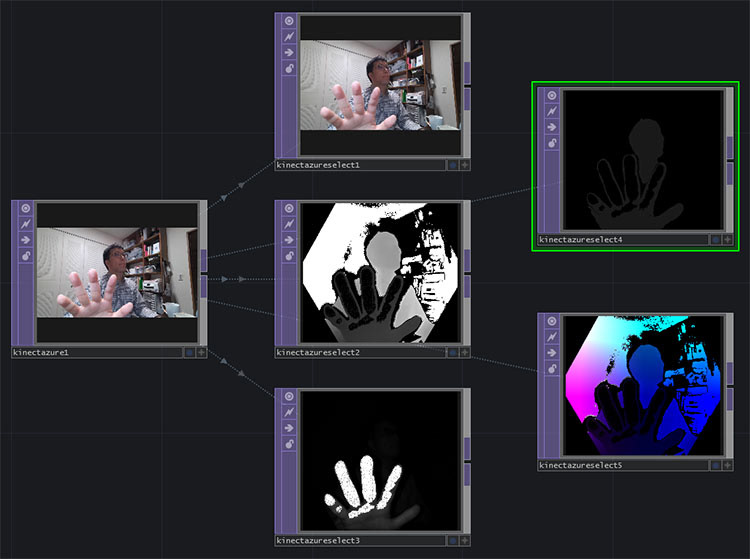Image resolution: width=750 pixels, height=559 pixels.
Task: Select the infrared hand thumbnail in kinectazureselect3
Action: pyautogui.click(x=380, y=460)
